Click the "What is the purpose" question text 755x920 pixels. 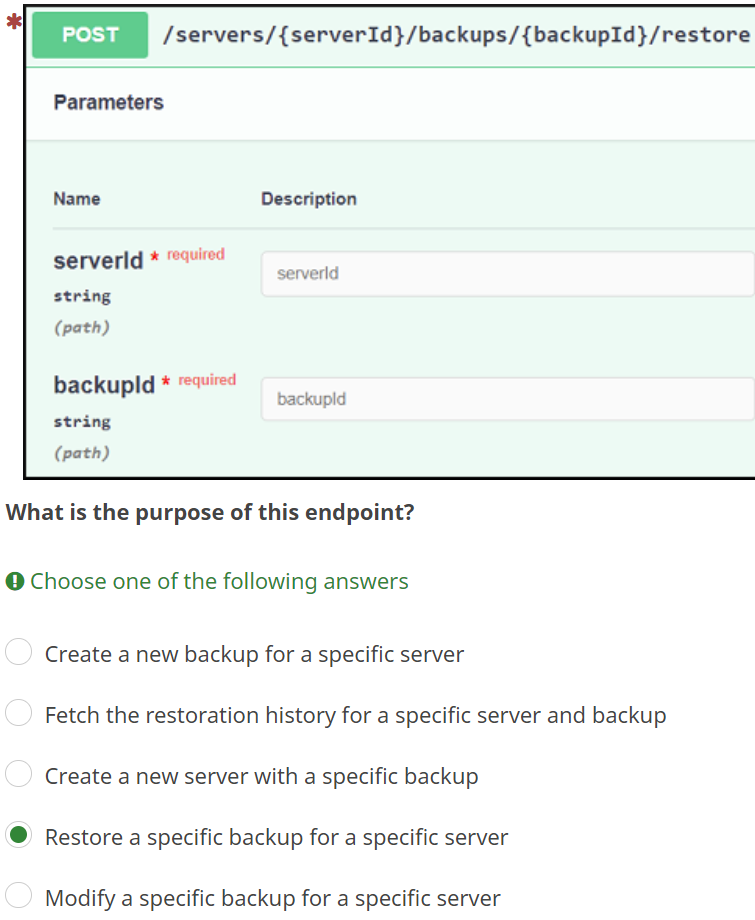(210, 513)
